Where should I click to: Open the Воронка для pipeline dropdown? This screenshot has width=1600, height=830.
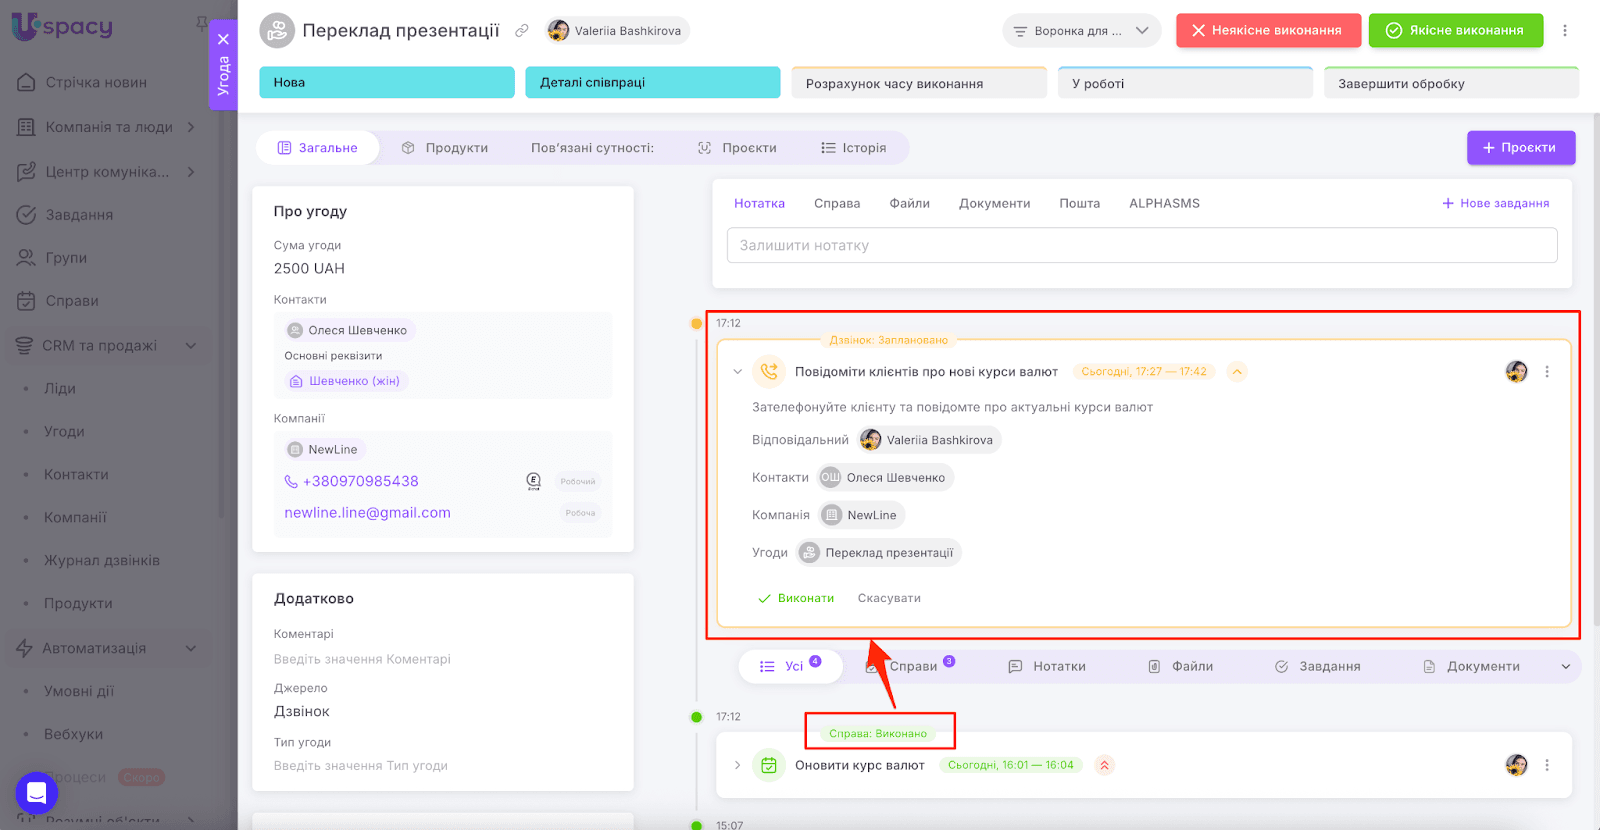(1081, 31)
